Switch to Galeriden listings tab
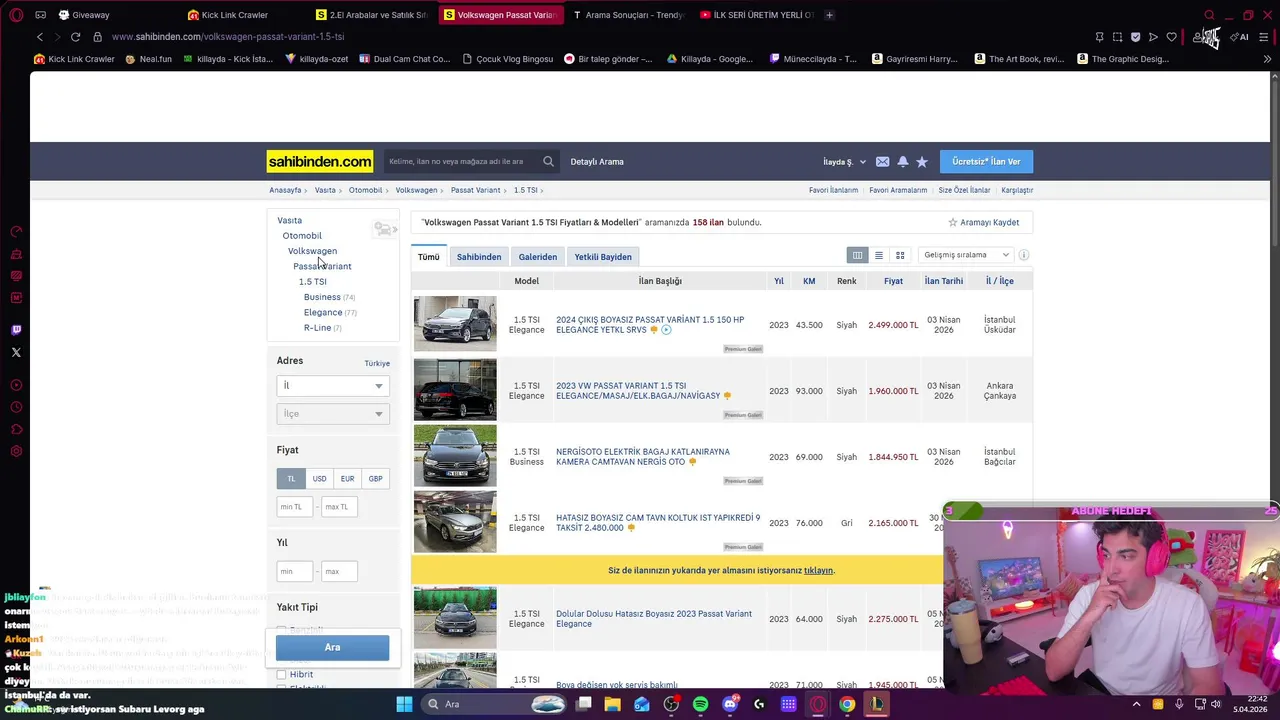The image size is (1280, 720). [x=538, y=257]
